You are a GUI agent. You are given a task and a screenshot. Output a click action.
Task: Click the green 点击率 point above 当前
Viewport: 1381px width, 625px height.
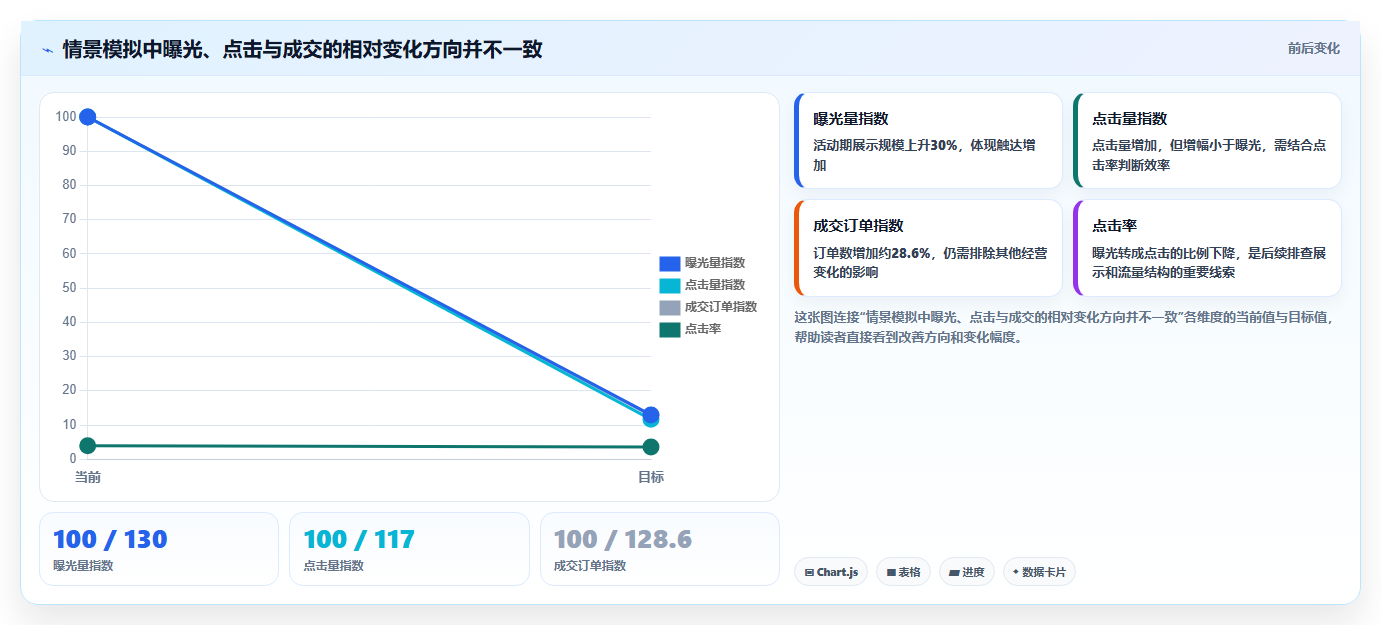88,445
